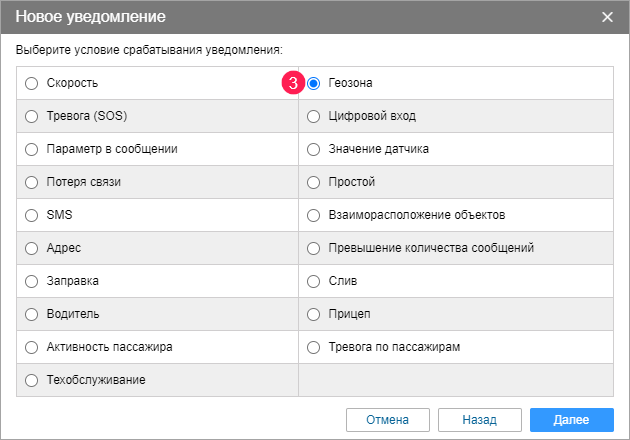The image size is (630, 440).
Task: Select the SMS radio option
Action: pos(32,215)
